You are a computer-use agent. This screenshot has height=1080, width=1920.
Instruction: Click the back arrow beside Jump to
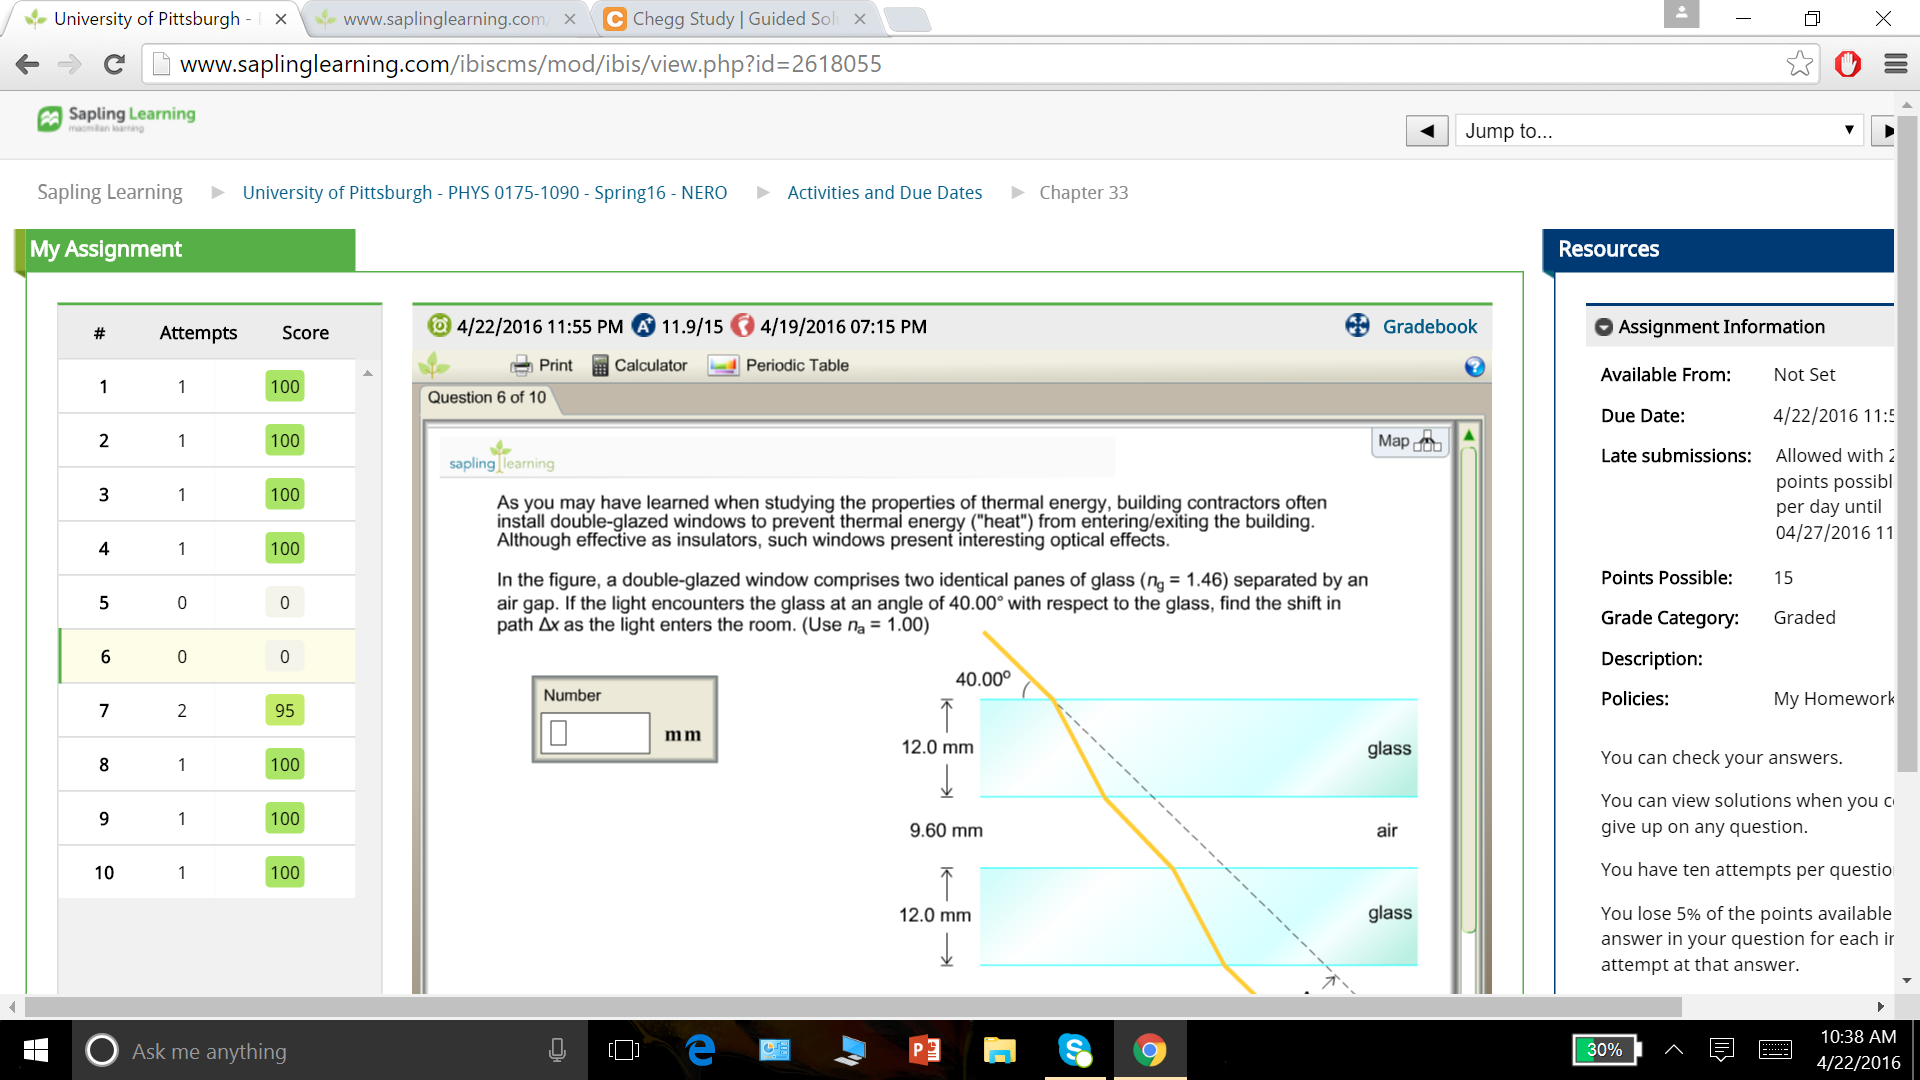click(1427, 130)
